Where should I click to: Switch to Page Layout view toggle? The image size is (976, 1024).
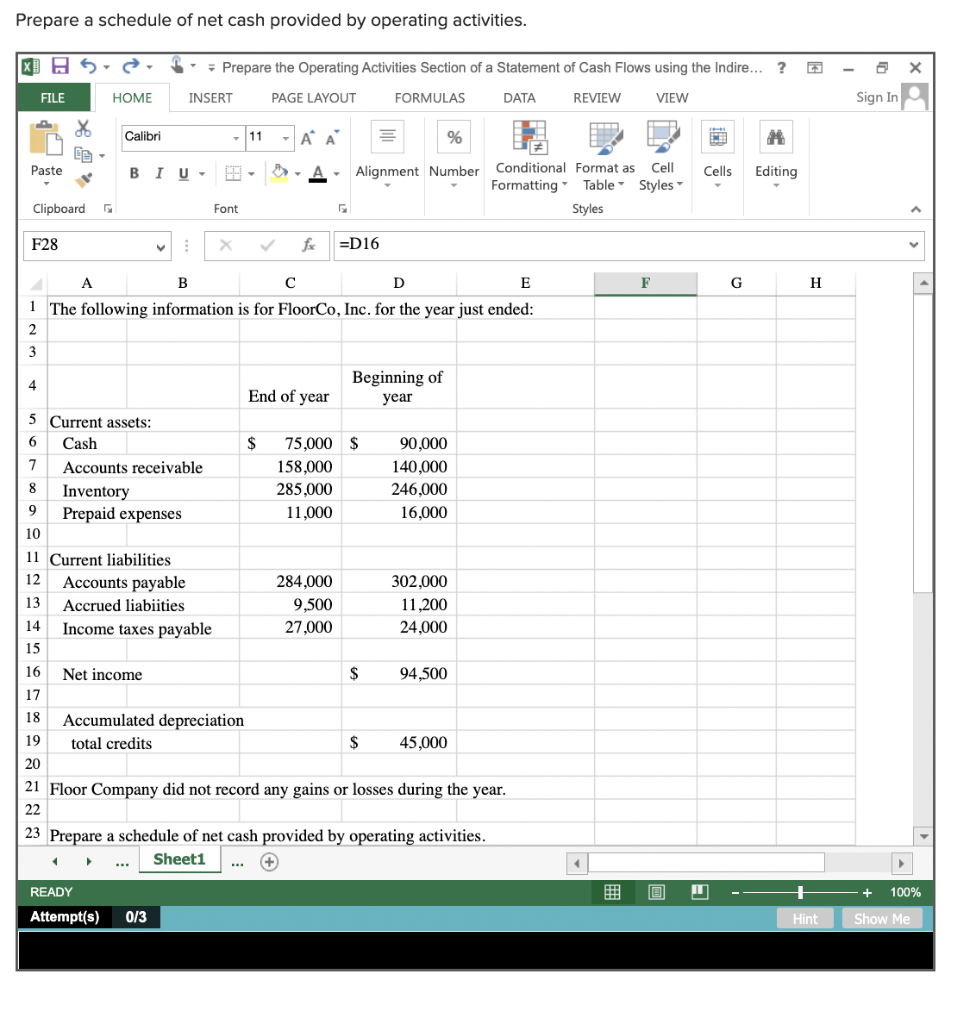pyautogui.click(x=656, y=892)
